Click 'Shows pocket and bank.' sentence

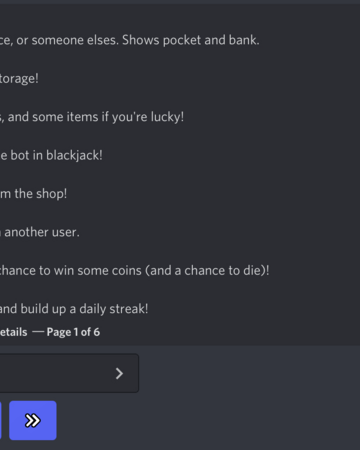click(x=191, y=40)
